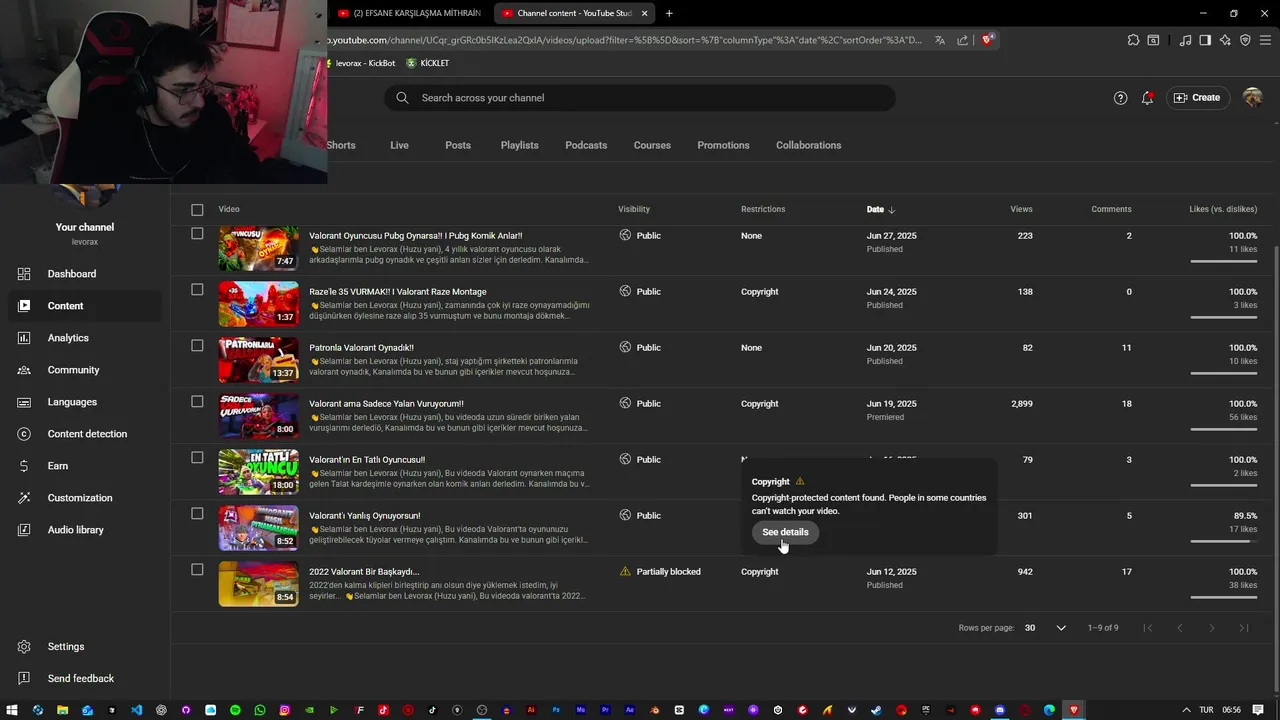Click the Public globe icon for Patronla Valorant Oynadık
Image resolution: width=1280 pixels, height=720 pixels.
point(625,348)
